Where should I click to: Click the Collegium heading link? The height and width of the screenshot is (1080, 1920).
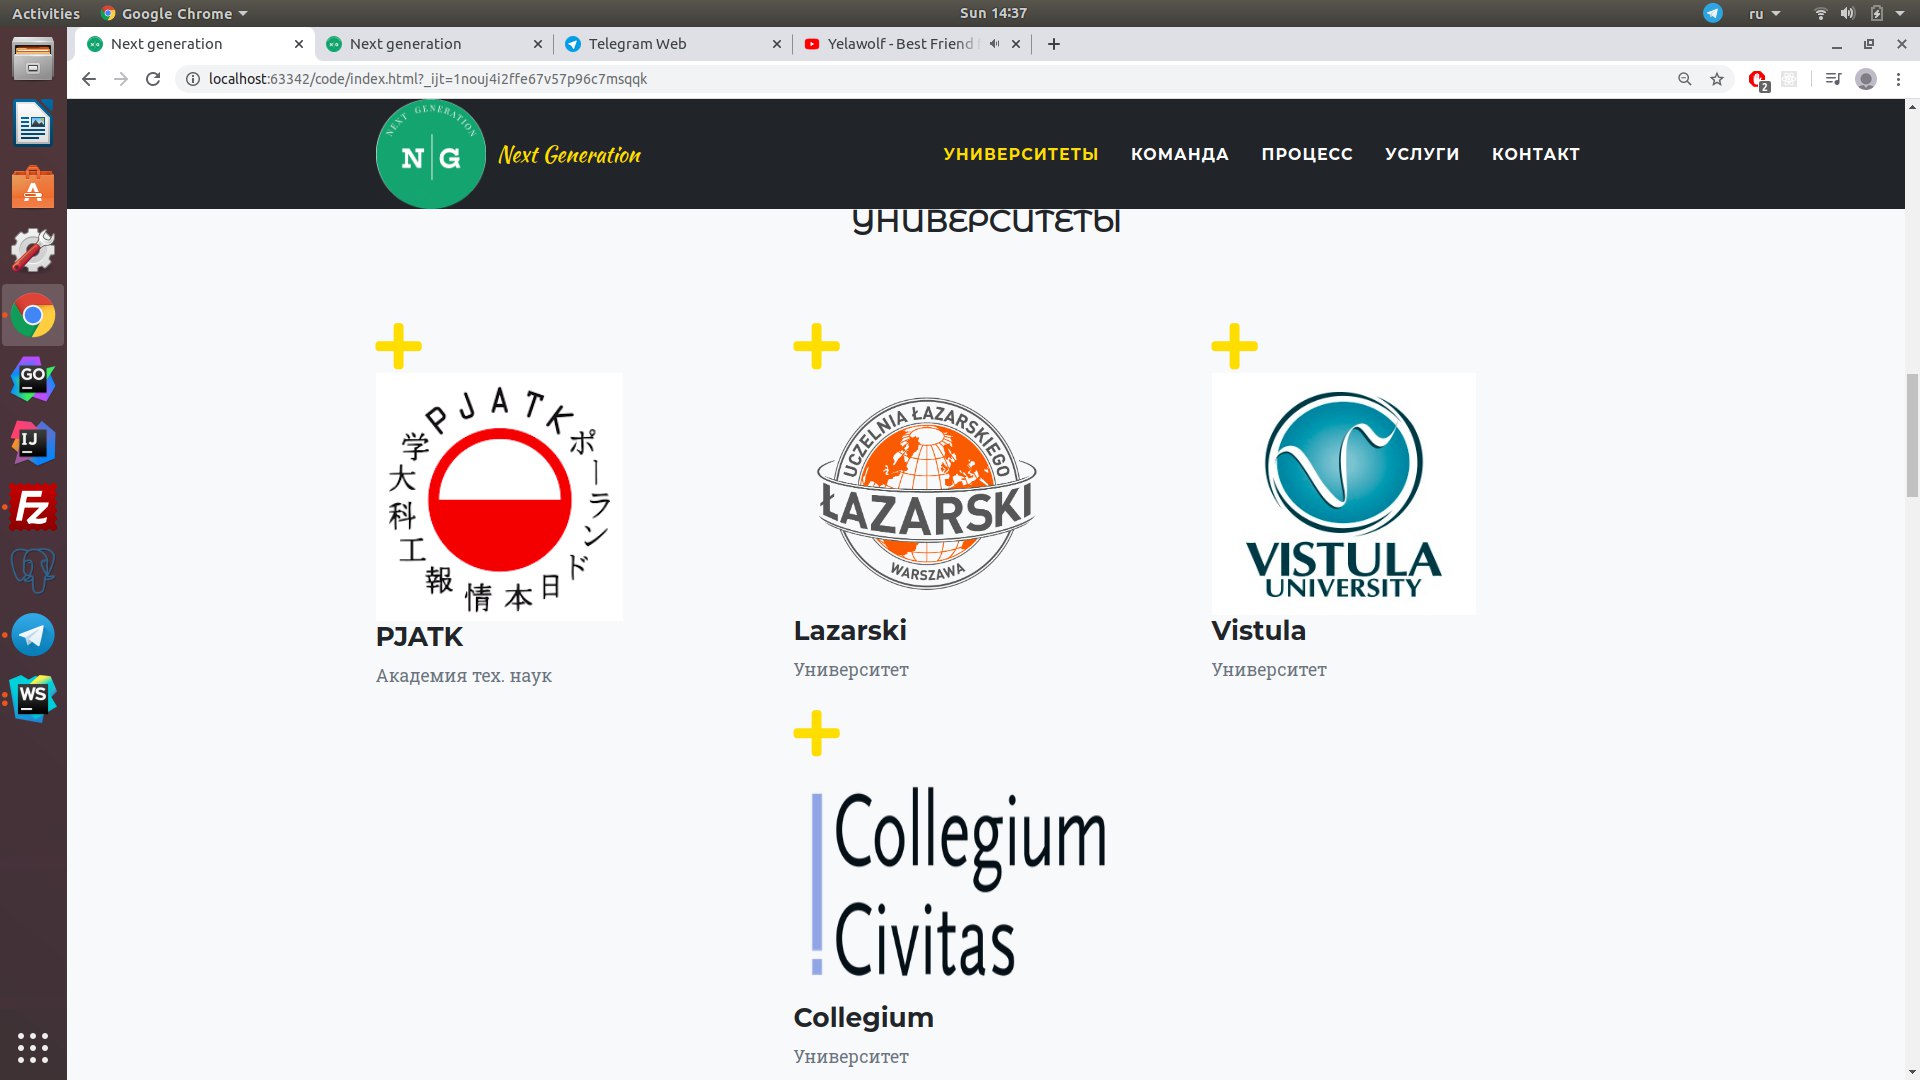864,1018
